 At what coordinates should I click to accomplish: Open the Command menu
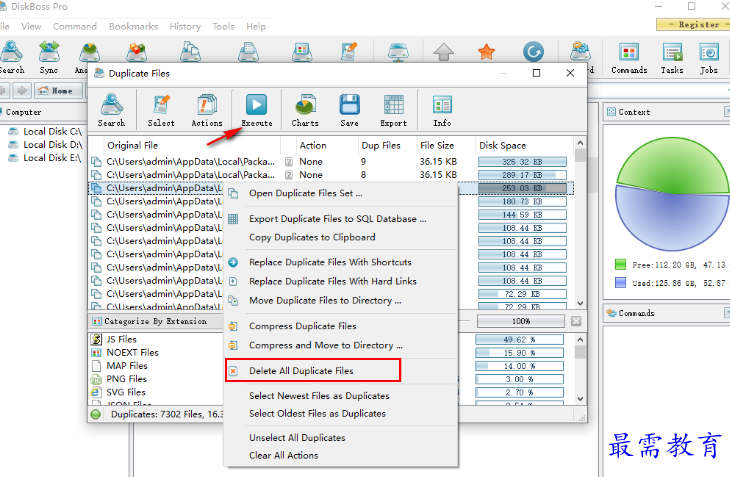tap(74, 27)
